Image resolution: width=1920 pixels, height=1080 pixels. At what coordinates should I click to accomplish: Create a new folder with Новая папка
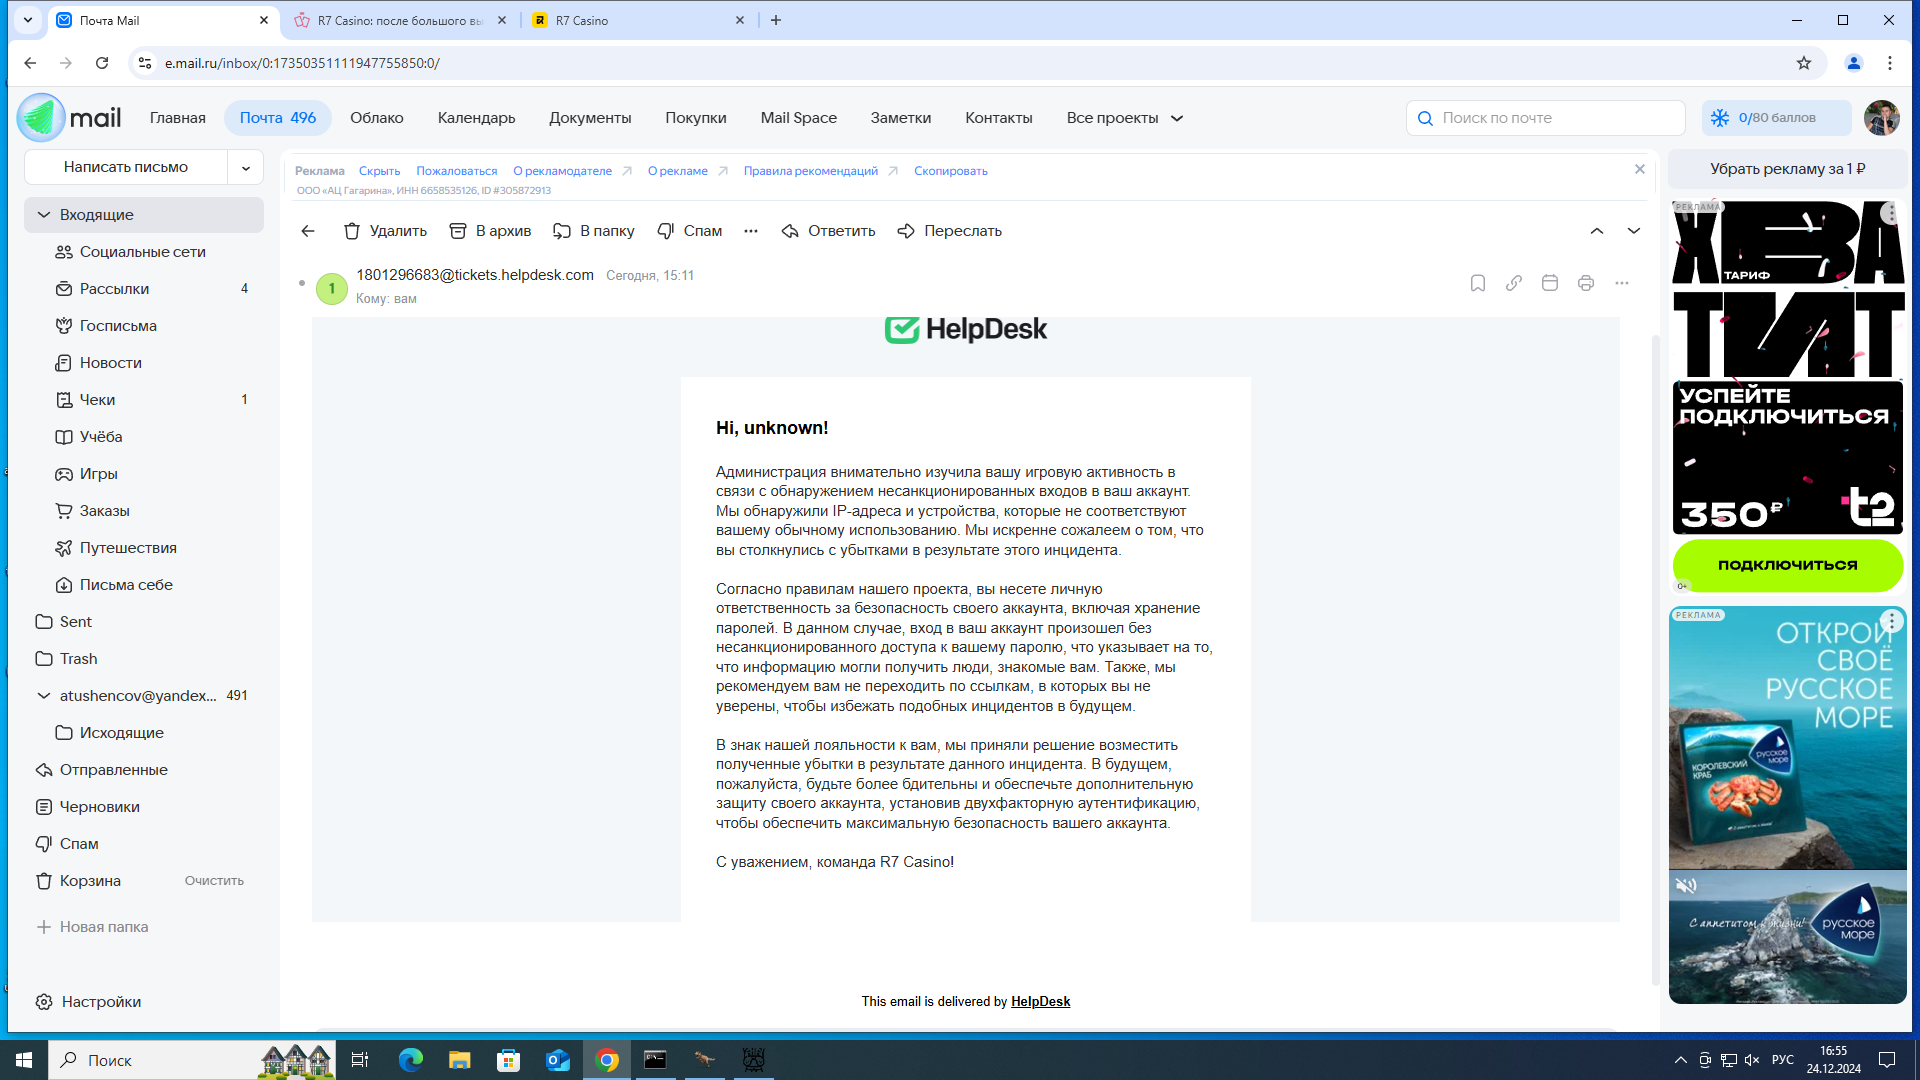click(93, 927)
